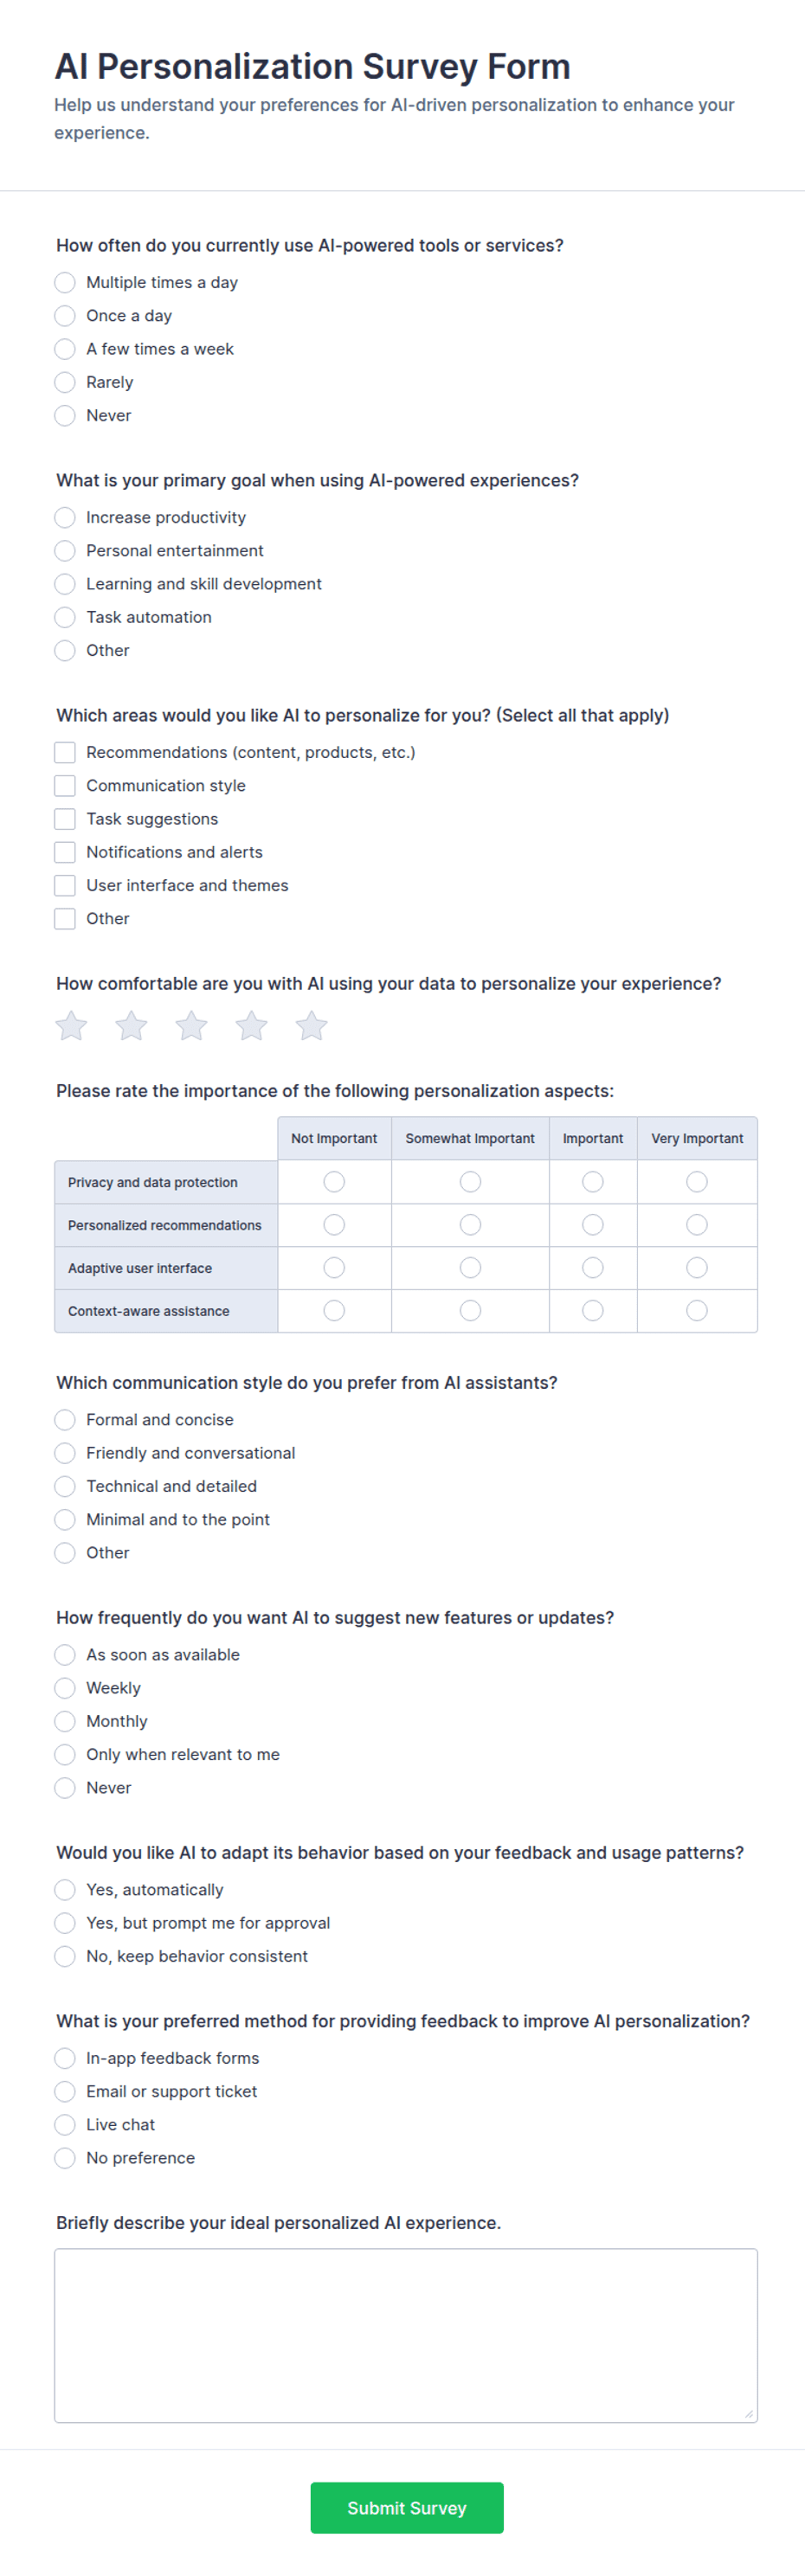Focus the ideal AI experience text area
The height and width of the screenshot is (2576, 805).
coord(406,2335)
